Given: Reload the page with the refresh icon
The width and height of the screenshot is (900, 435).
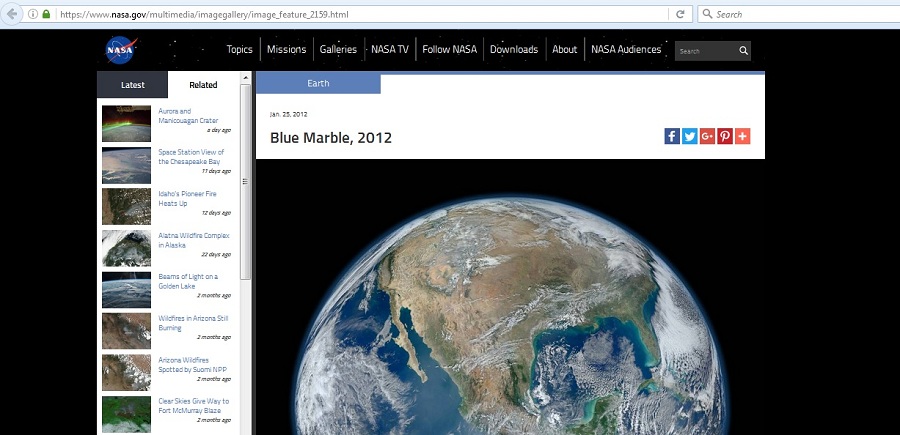Looking at the screenshot, I should pos(680,14).
